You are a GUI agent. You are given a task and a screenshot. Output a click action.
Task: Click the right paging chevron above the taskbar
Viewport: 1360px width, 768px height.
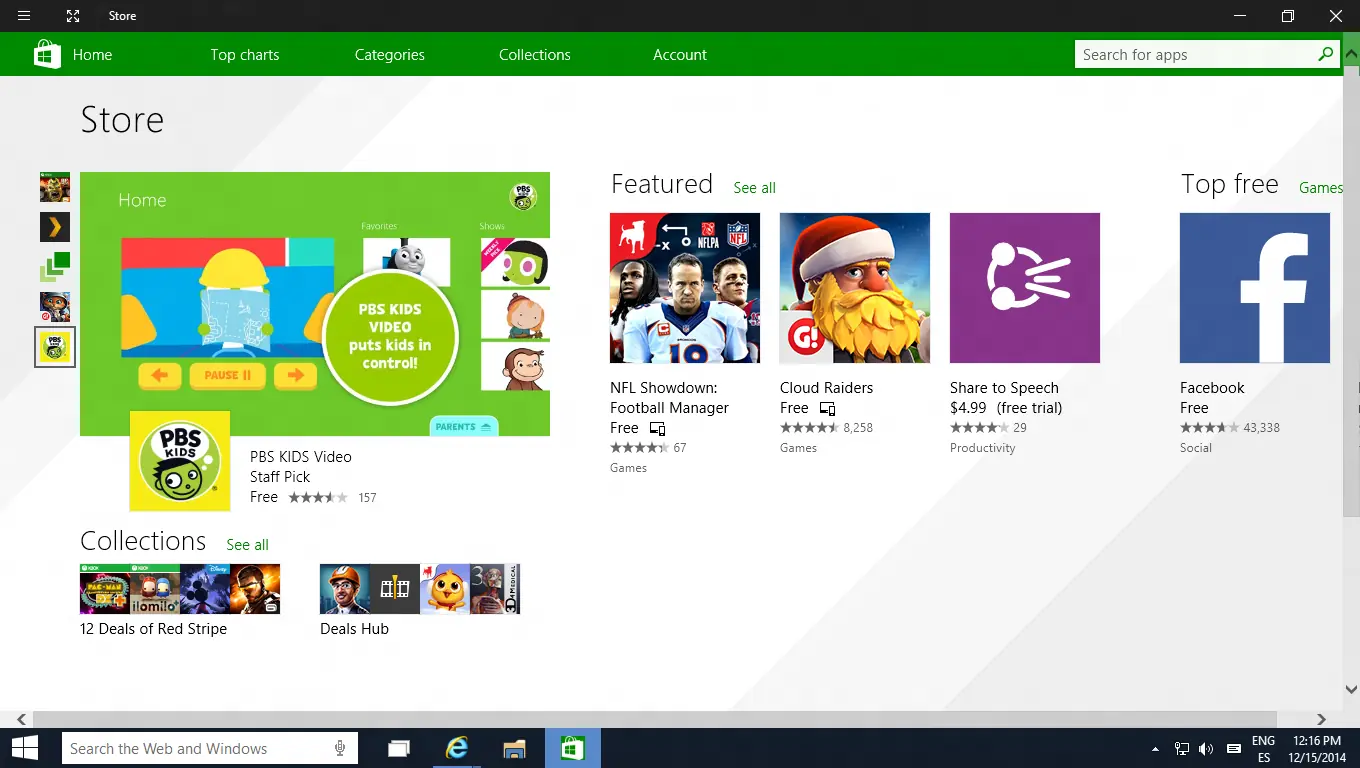pos(1321,718)
